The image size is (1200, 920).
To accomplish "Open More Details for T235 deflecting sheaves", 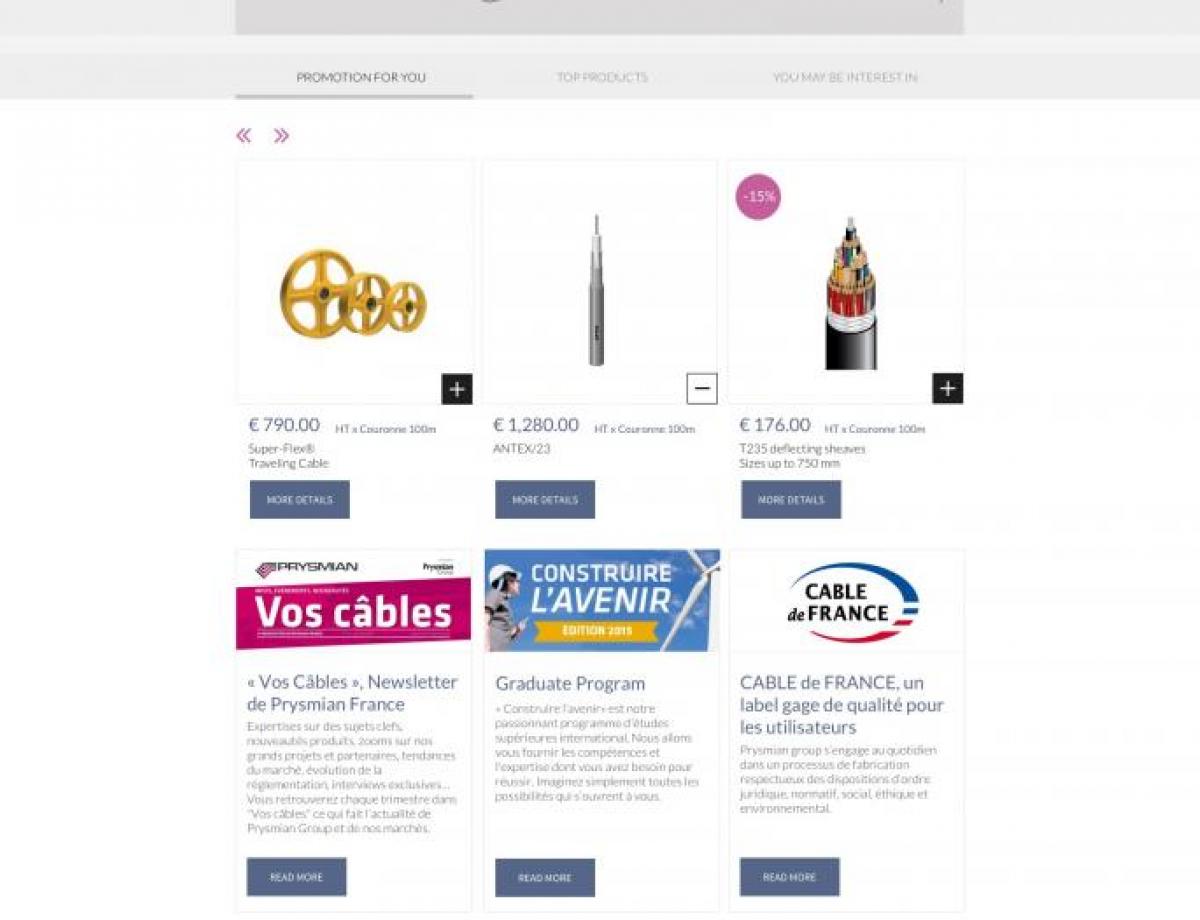I will [791, 499].
